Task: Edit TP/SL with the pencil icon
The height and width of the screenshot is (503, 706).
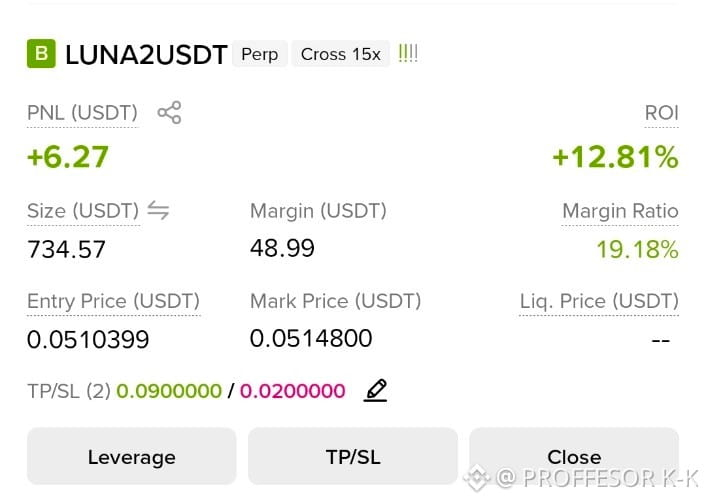Action: point(376,390)
